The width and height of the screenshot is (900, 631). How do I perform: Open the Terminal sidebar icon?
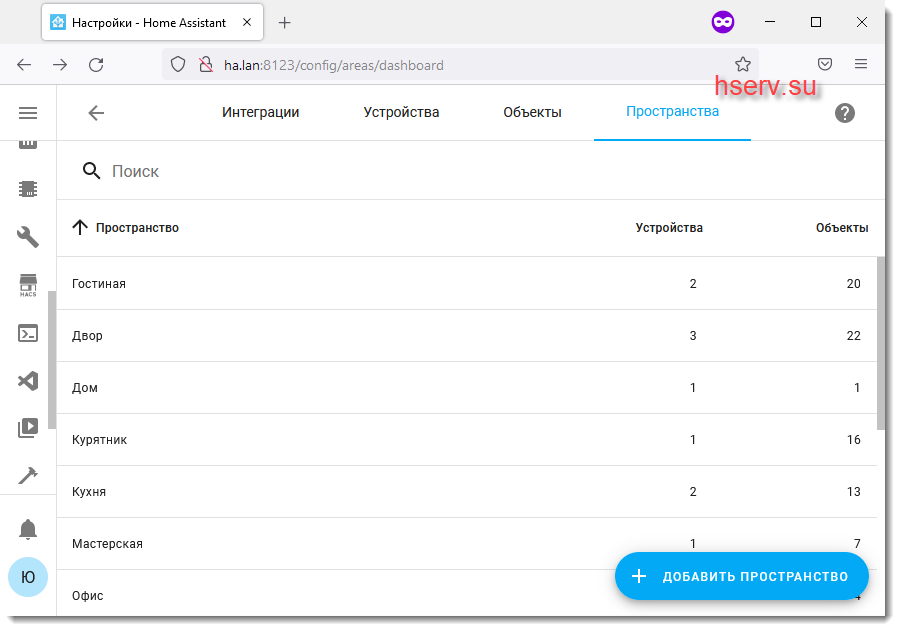click(x=28, y=333)
